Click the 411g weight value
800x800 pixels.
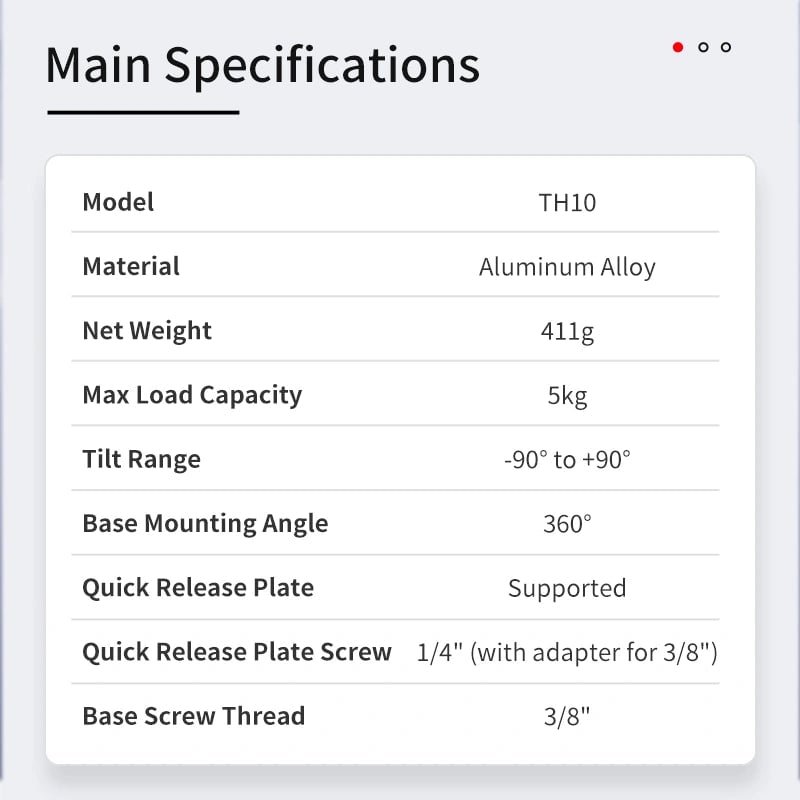click(x=567, y=332)
